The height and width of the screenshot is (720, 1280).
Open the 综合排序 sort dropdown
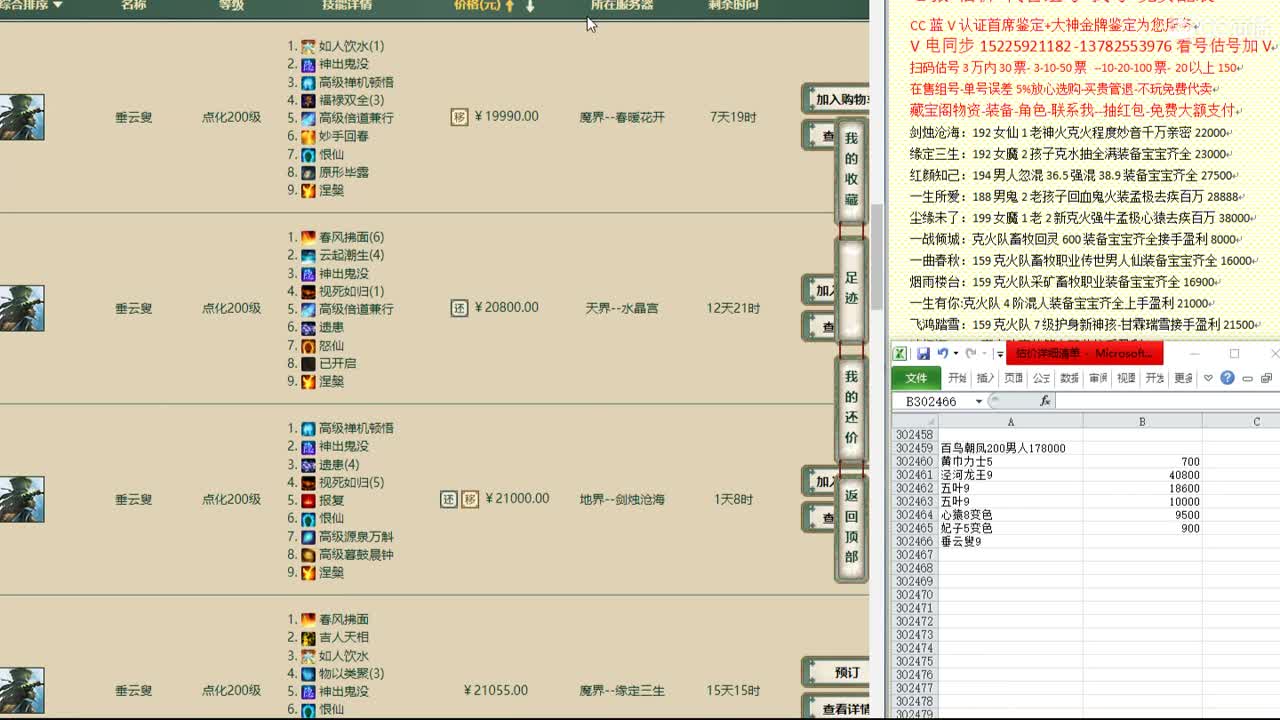pos(35,7)
